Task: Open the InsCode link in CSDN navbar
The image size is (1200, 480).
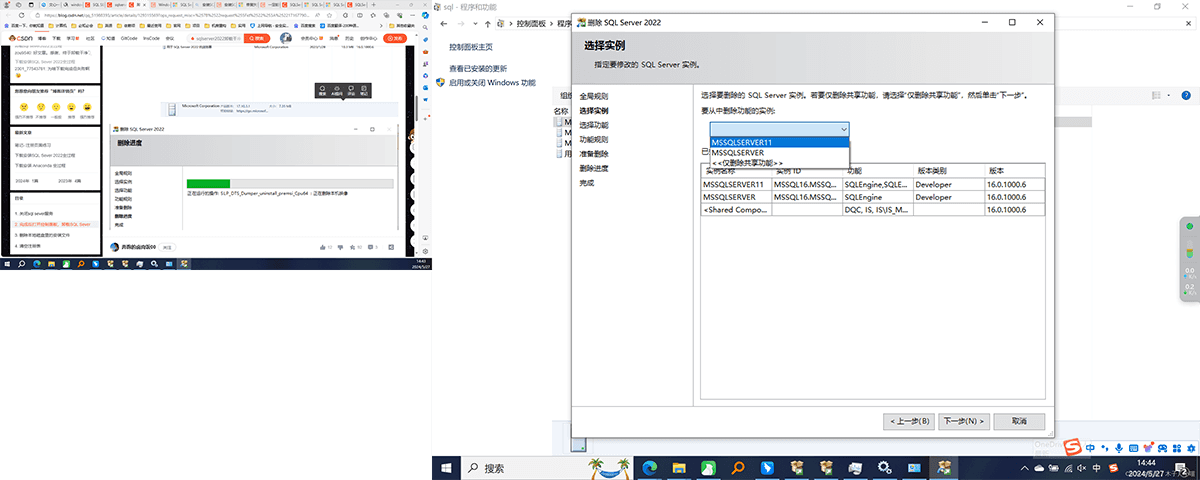Action: pos(151,38)
